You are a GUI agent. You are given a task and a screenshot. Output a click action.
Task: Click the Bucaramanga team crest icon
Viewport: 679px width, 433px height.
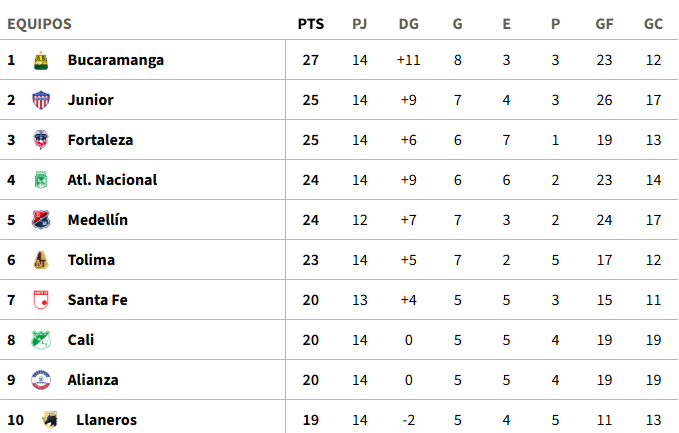[x=41, y=60]
